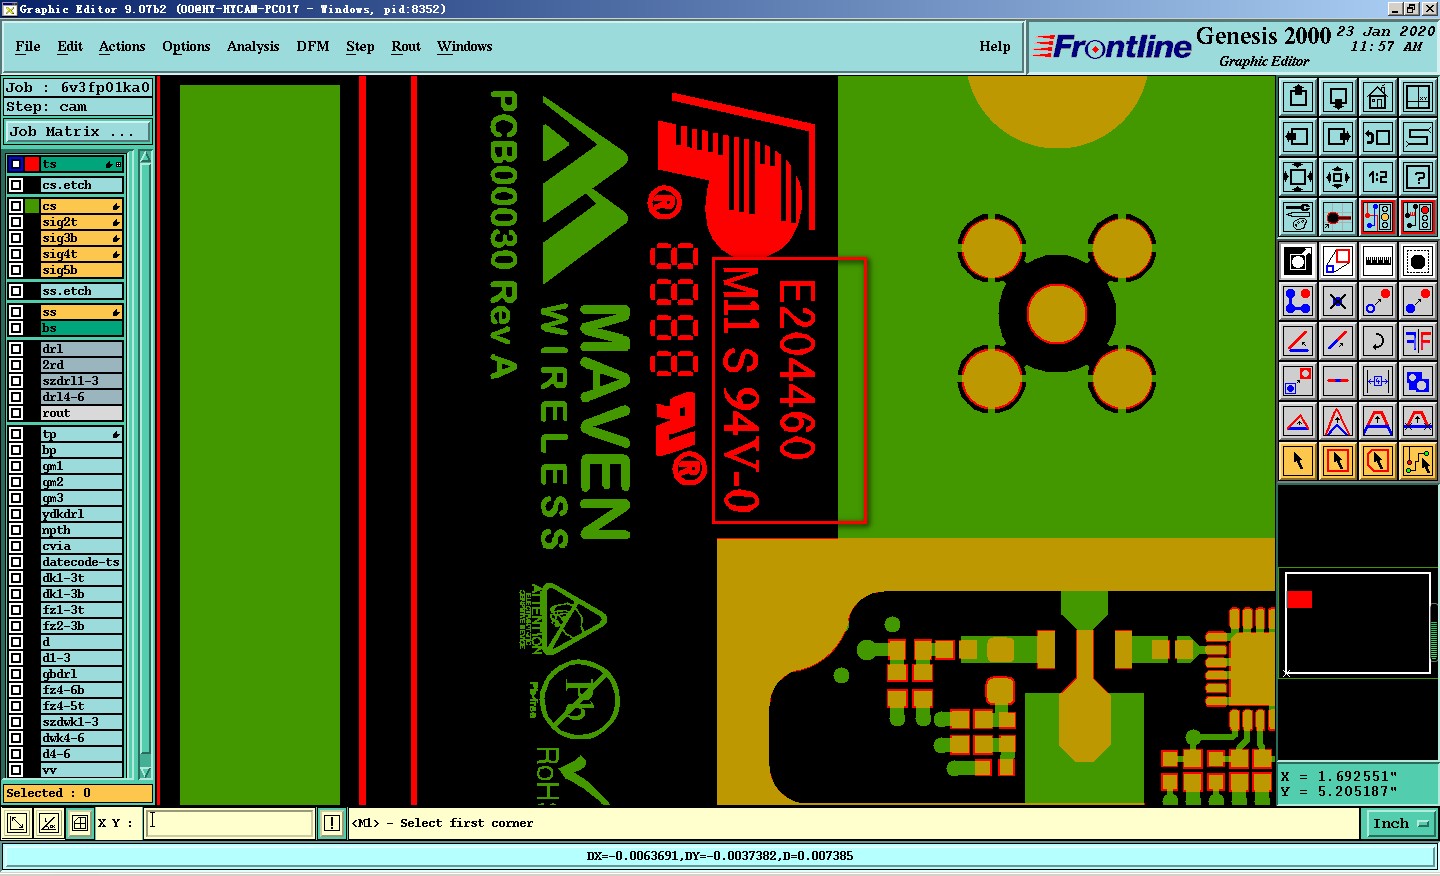
Task: Click the pan up arrow icon
Action: 1298,97
